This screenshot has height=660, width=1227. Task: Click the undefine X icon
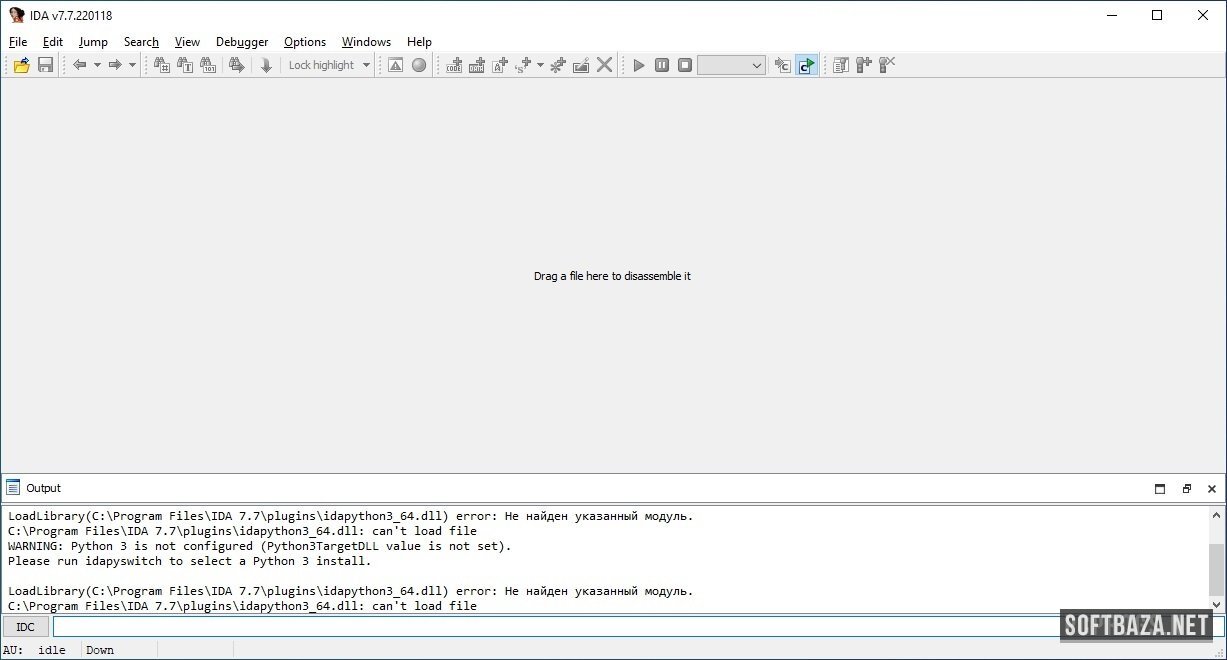[x=604, y=65]
